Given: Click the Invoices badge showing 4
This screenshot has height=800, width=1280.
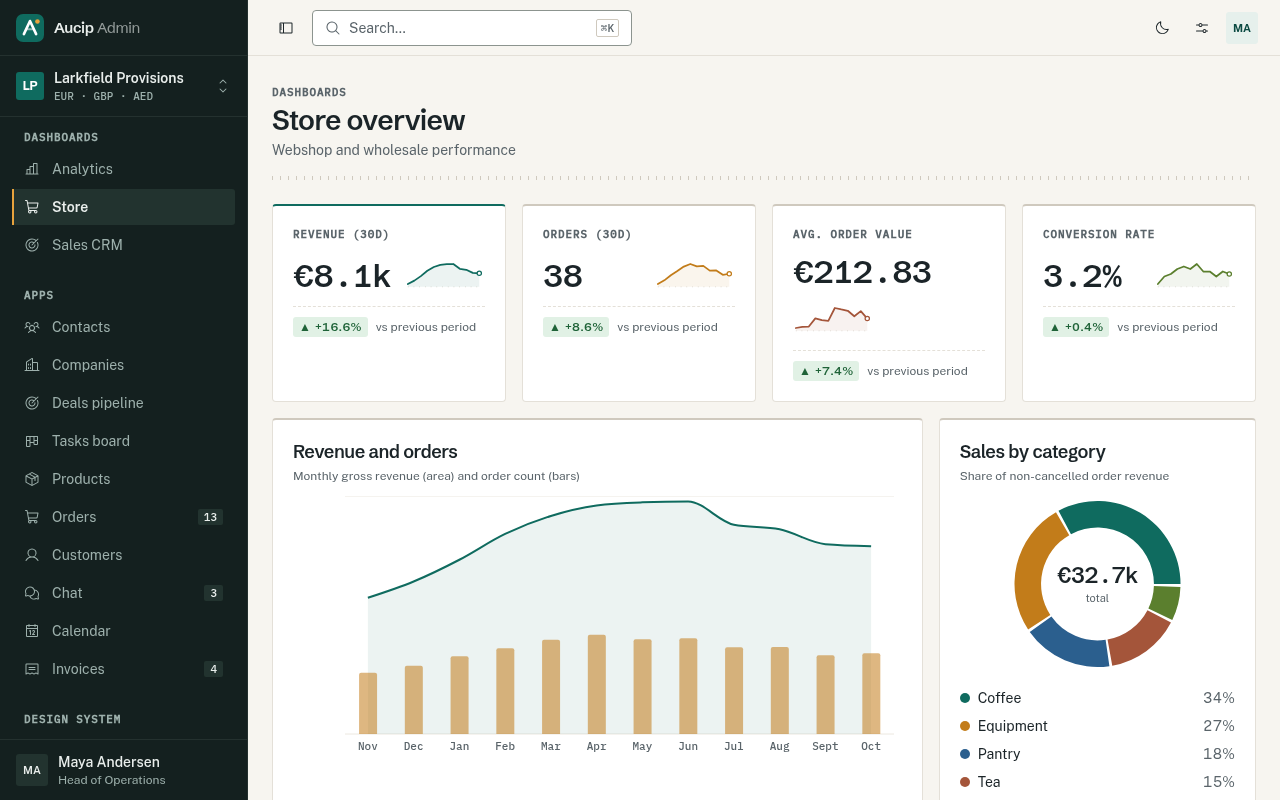Looking at the screenshot, I should tap(213, 669).
